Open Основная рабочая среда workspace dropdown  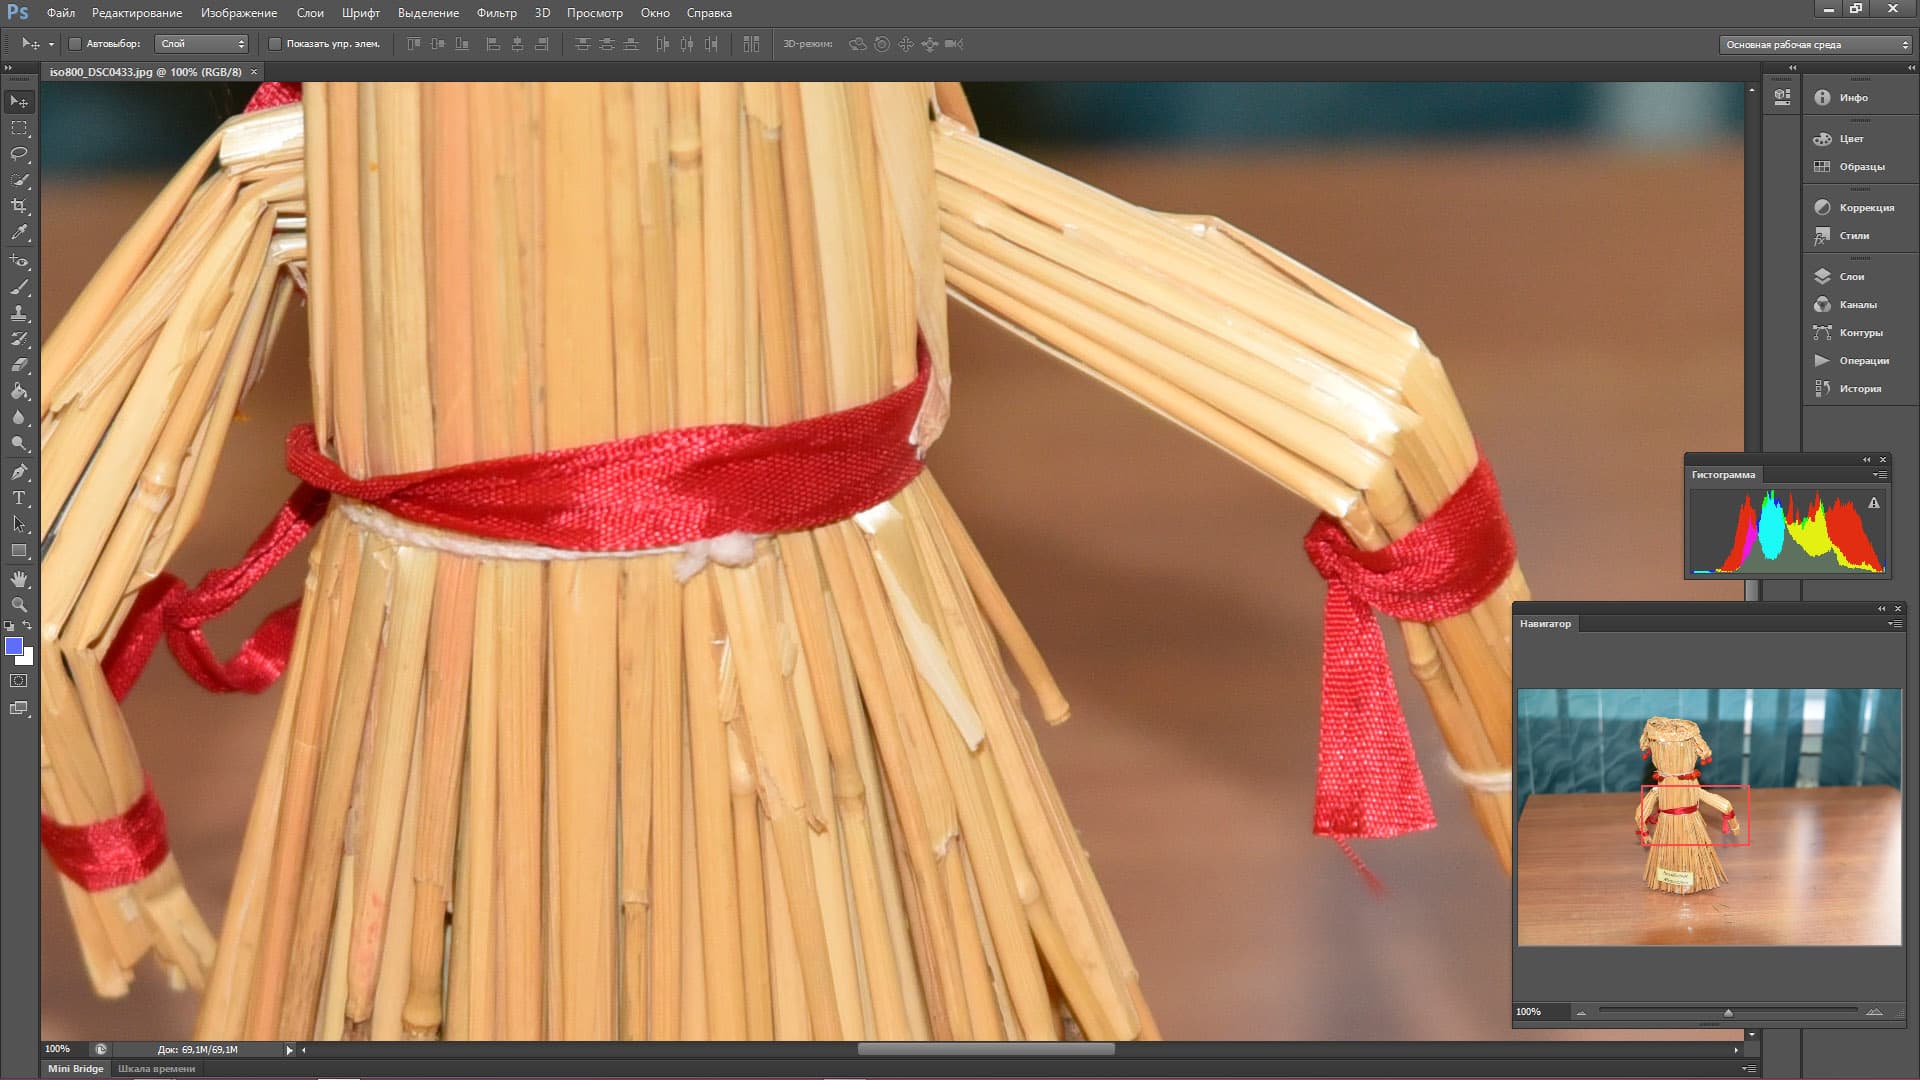1816,44
